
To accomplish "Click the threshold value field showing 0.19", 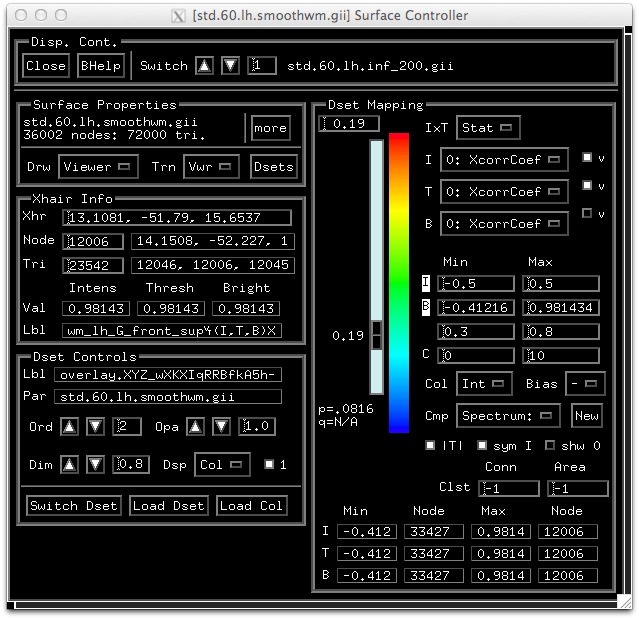I will point(349,123).
